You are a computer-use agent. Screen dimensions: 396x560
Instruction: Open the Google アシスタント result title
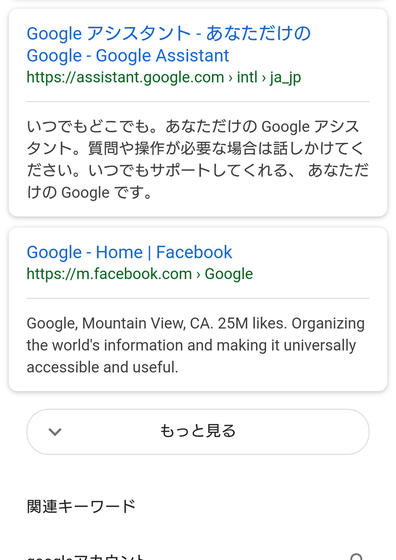point(169,44)
